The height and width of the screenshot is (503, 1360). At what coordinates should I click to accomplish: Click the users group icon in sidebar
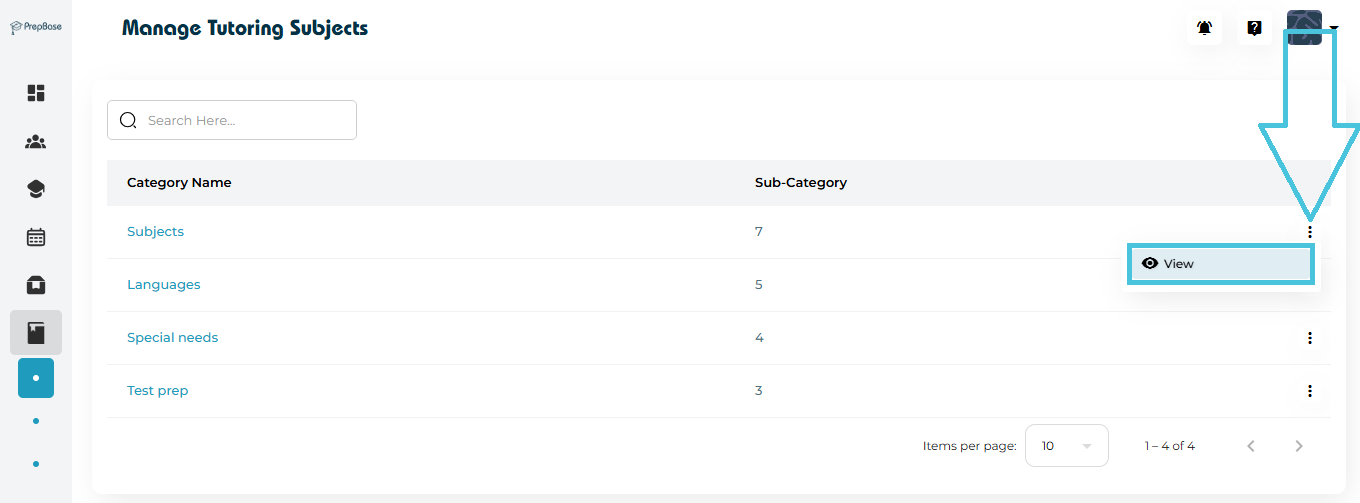pyautogui.click(x=36, y=142)
